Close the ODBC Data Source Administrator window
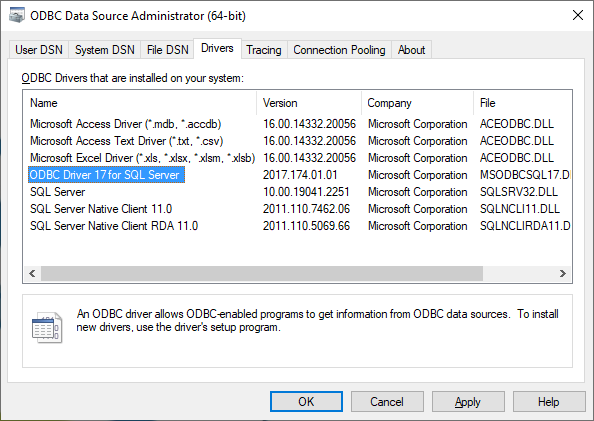The image size is (594, 421). (x=578, y=16)
